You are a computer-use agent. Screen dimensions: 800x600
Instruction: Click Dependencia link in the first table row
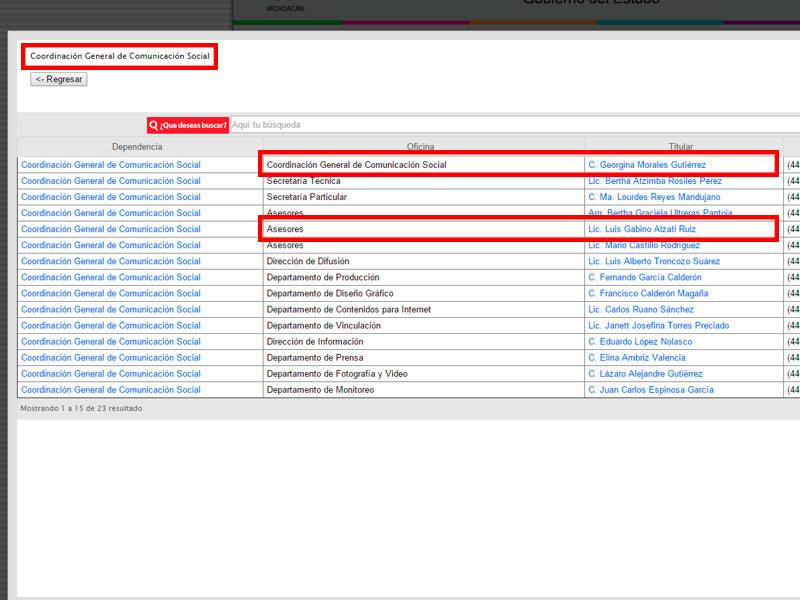[x=111, y=165]
